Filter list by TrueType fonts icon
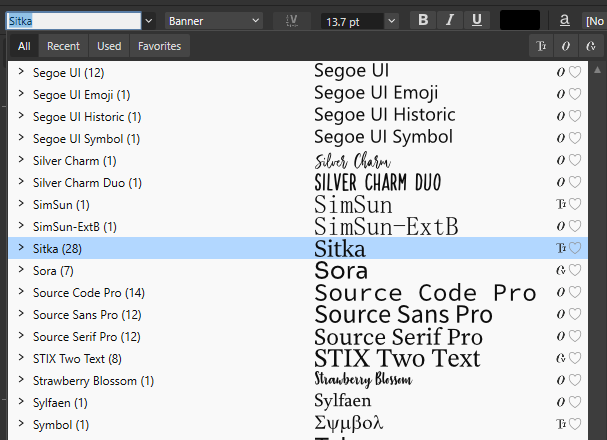The width and height of the screenshot is (607, 440). click(541, 46)
